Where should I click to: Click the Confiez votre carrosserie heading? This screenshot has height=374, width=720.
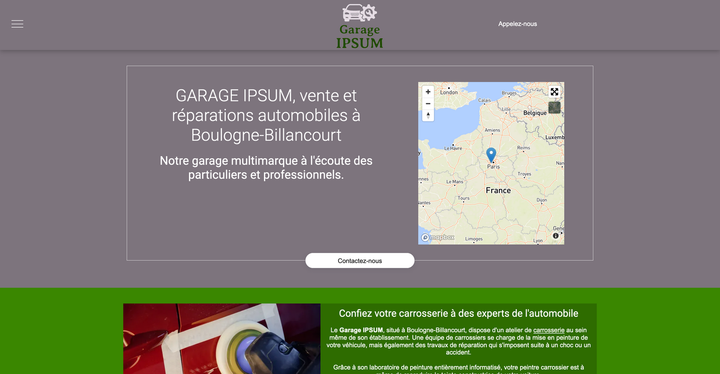click(459, 313)
